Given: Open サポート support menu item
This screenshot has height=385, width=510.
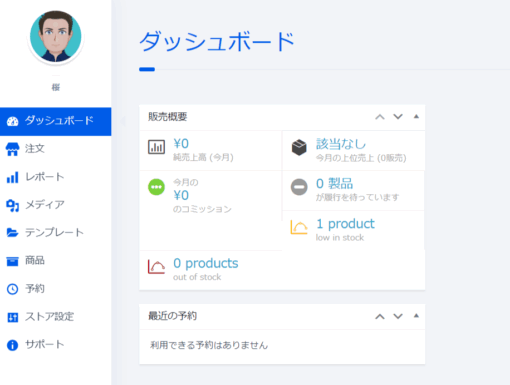Looking at the screenshot, I should pyautogui.click(x=56, y=345).
